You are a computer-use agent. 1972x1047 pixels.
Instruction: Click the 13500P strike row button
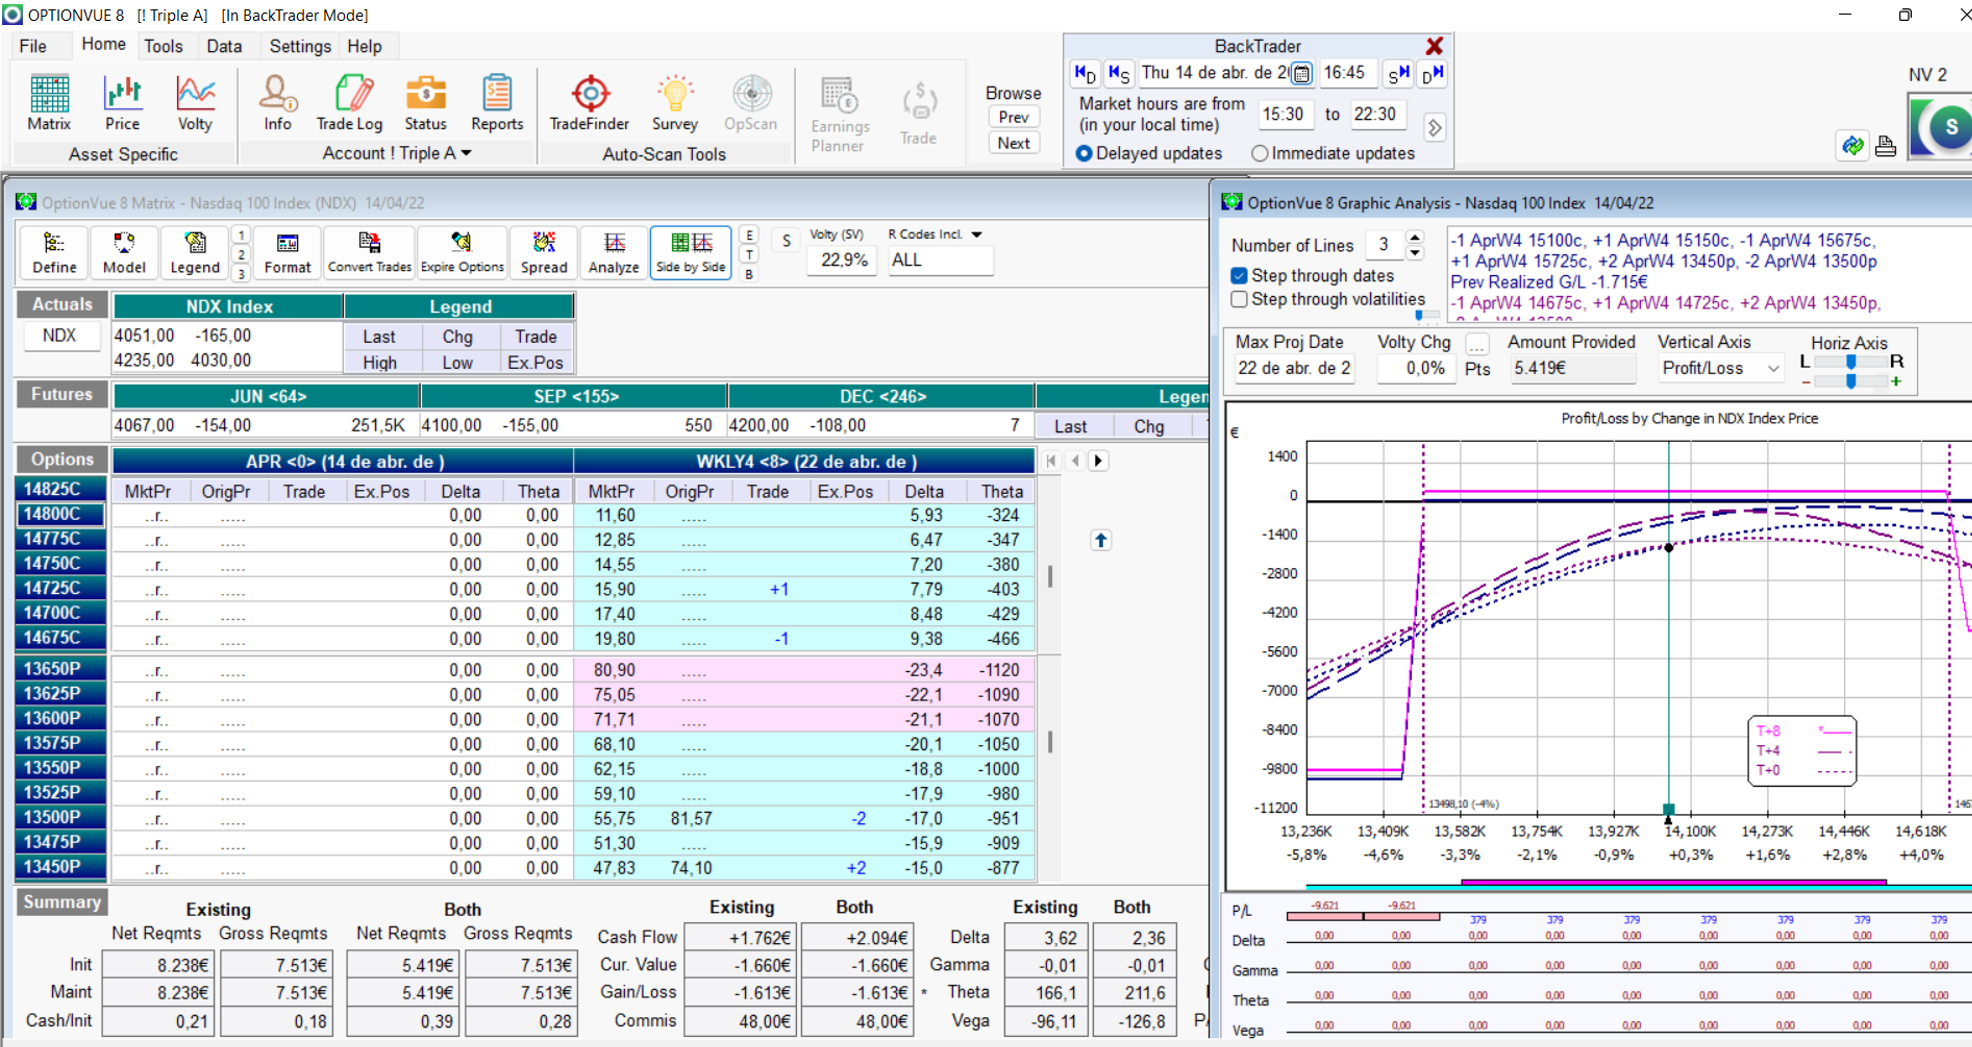60,818
